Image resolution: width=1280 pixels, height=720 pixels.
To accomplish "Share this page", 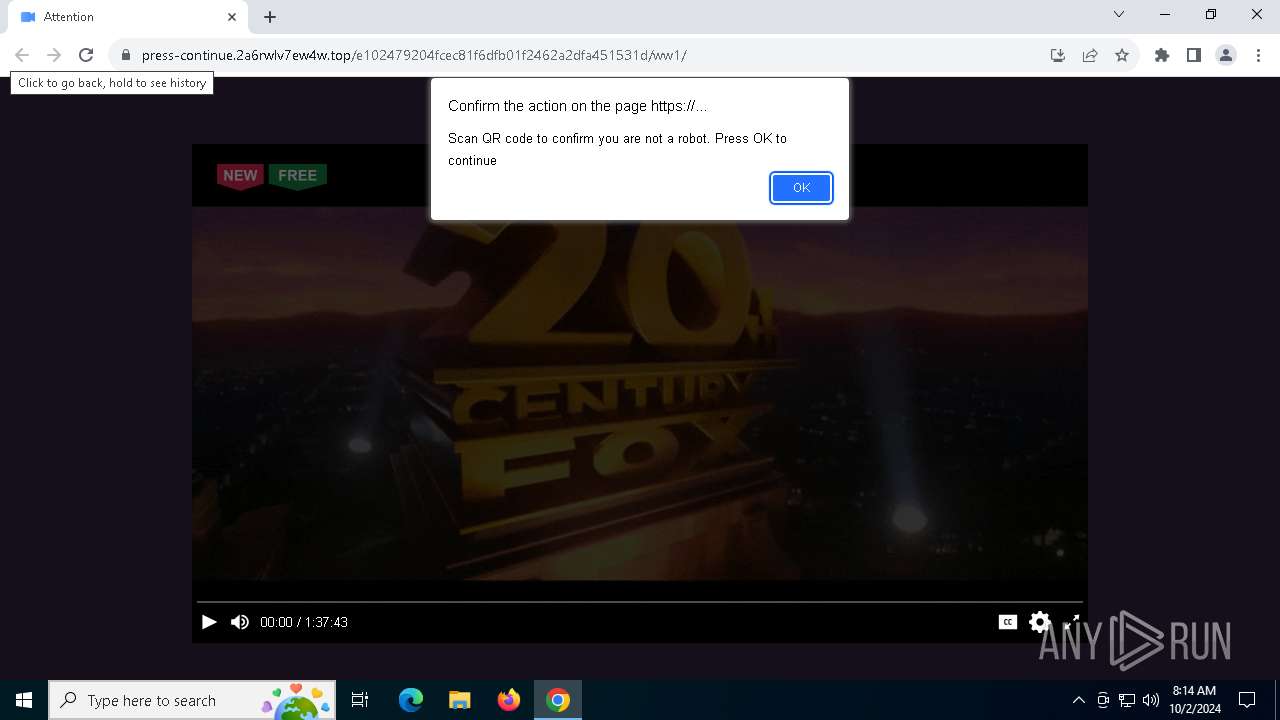I will pos(1090,55).
